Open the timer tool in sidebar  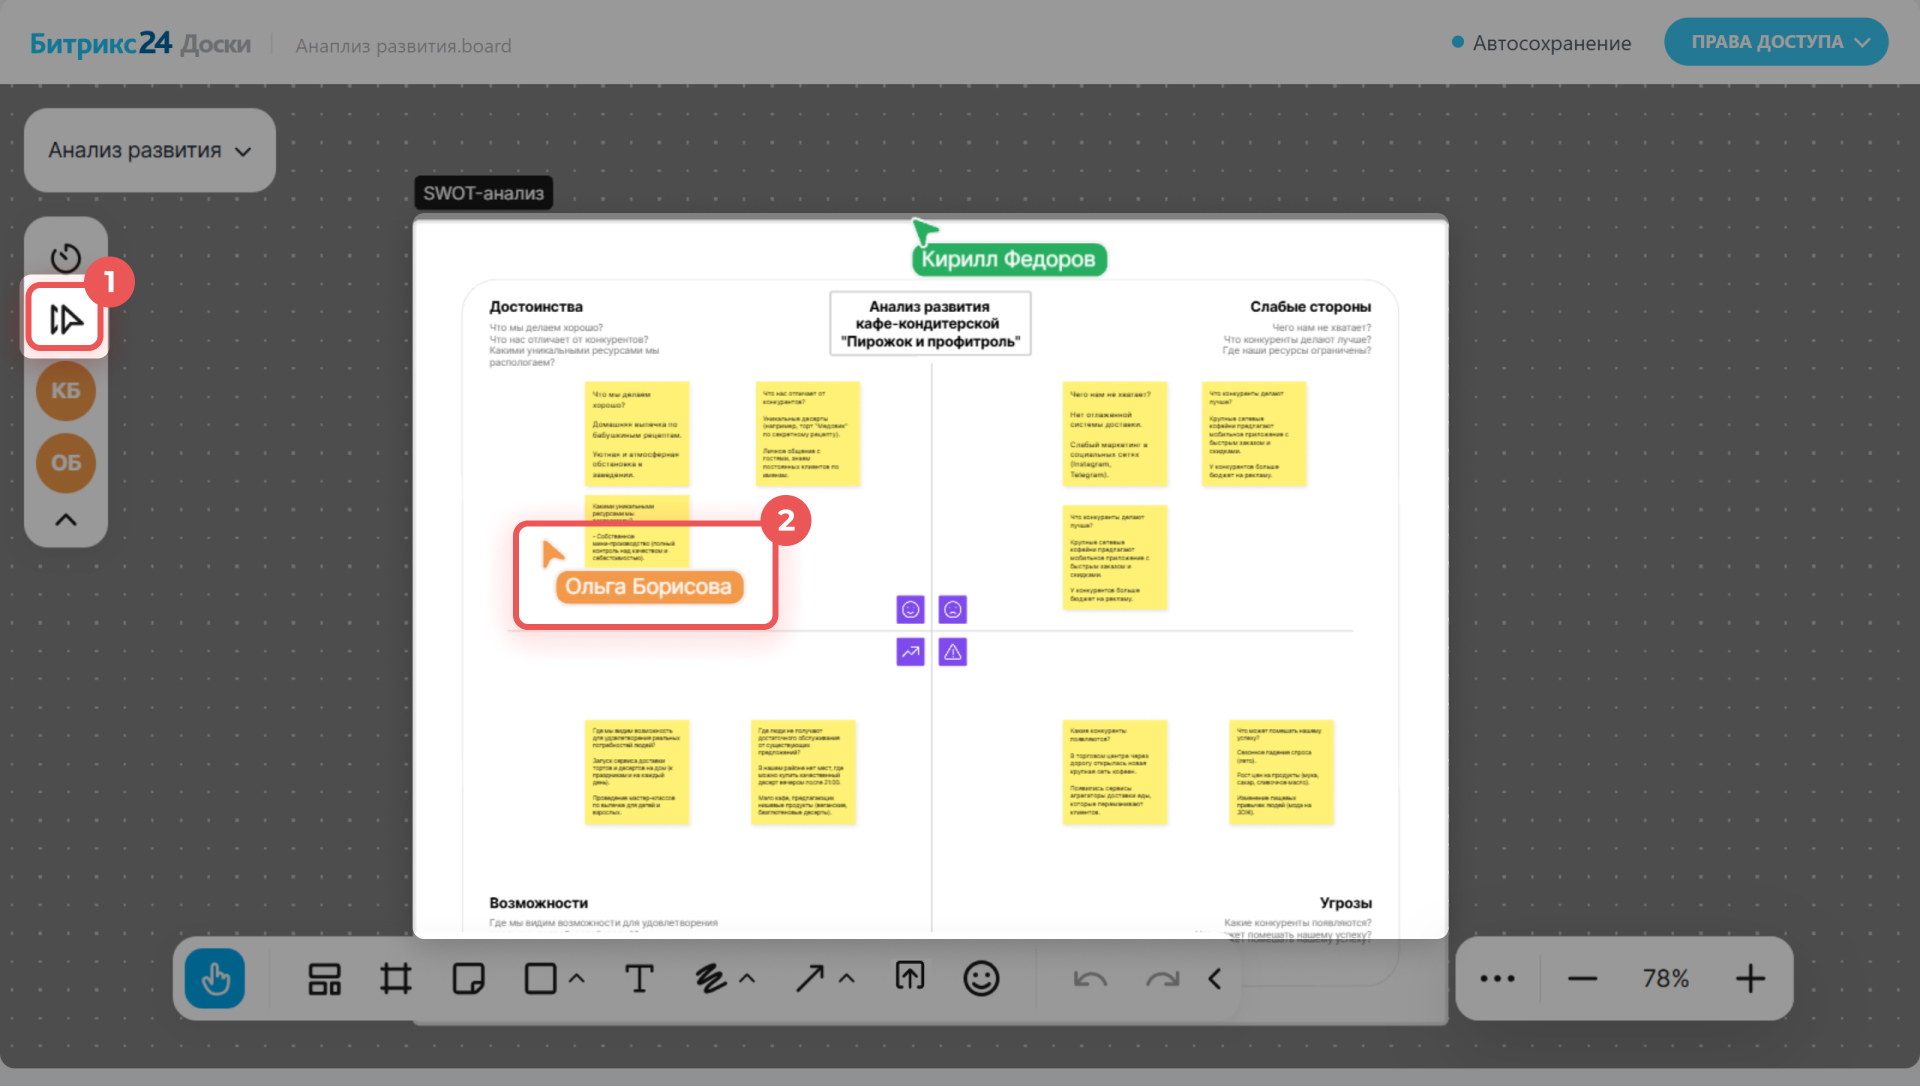click(x=66, y=257)
